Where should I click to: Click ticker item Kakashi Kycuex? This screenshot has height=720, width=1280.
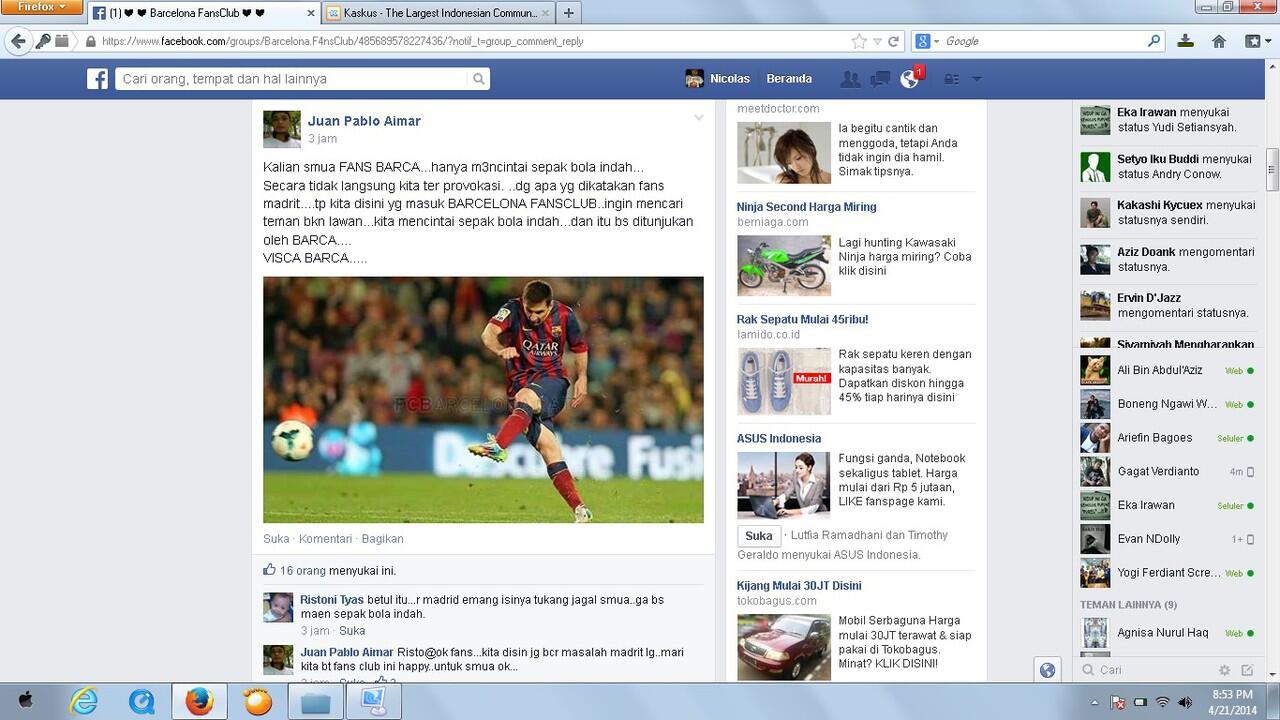click(1167, 213)
